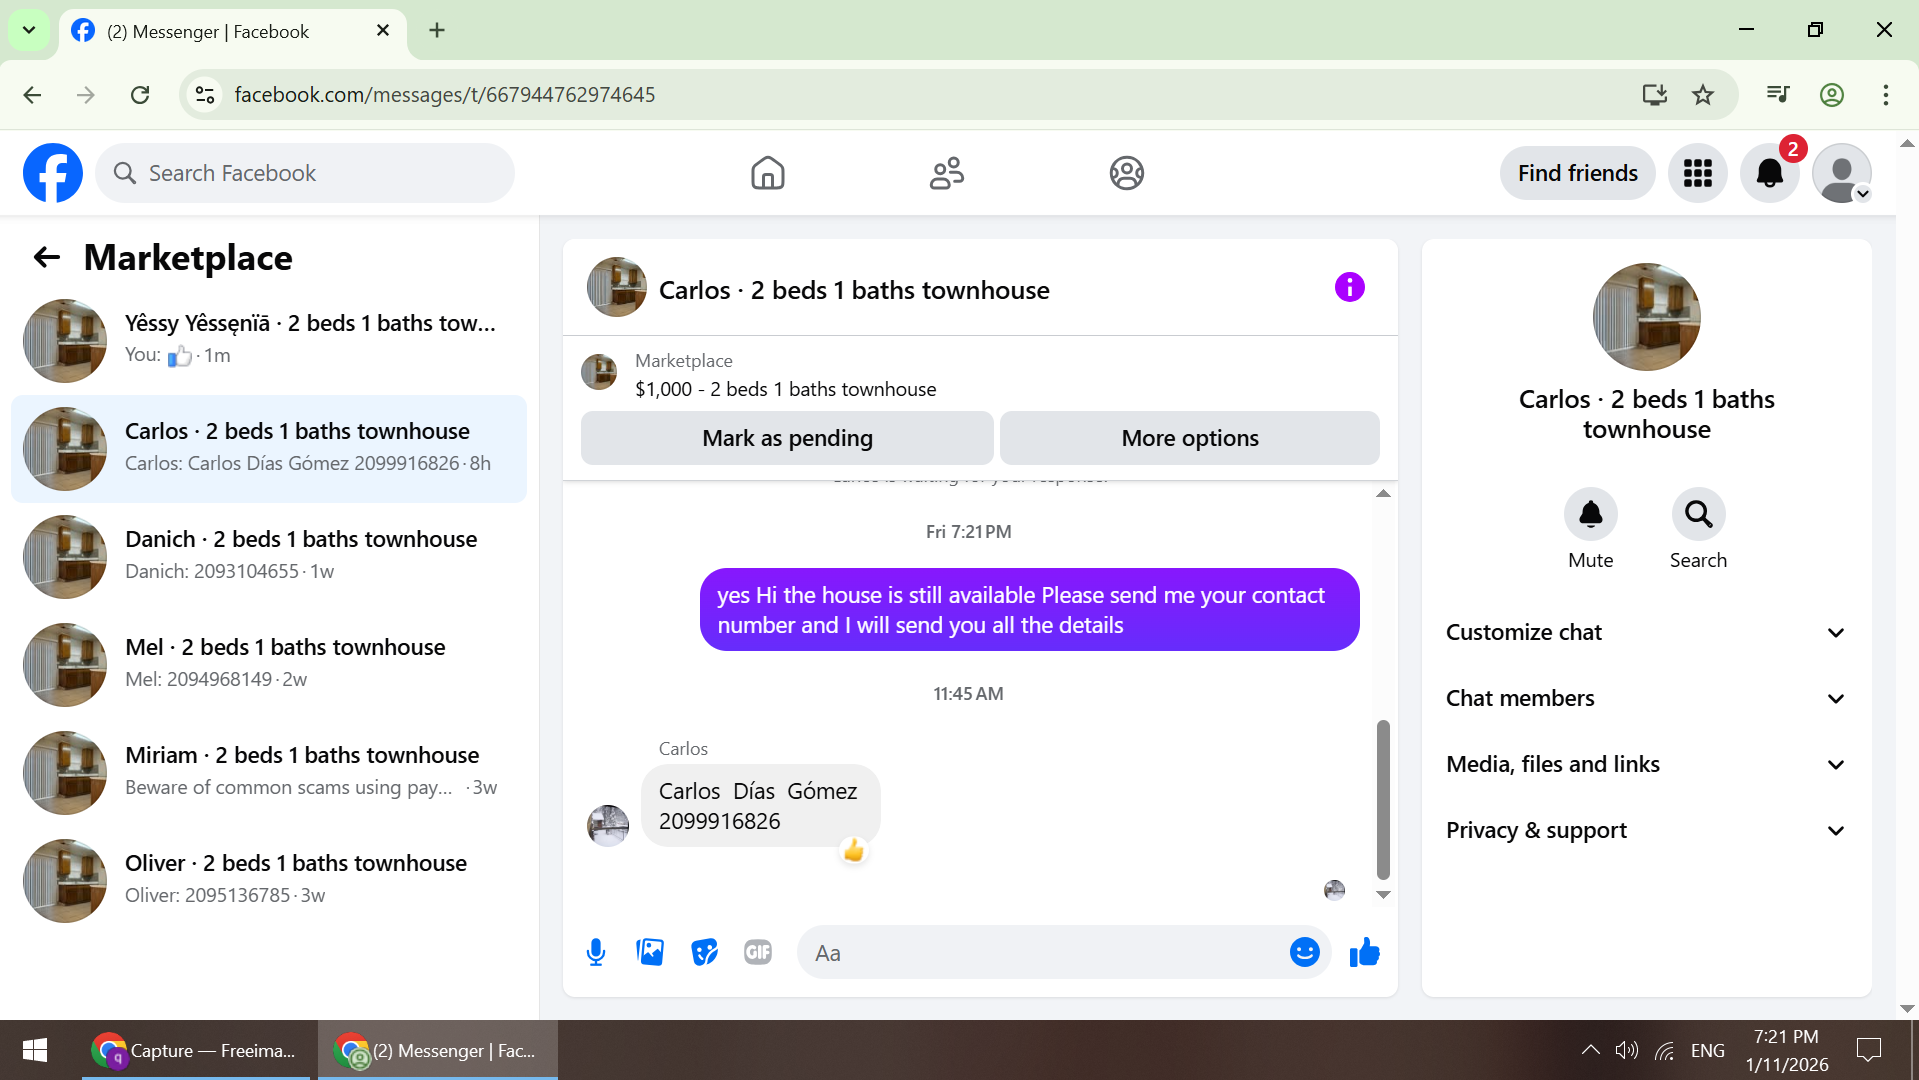Open Marketplace listing $1,000 townhouse link
Image resolution: width=1919 pixels, height=1080 pixels.
(x=786, y=389)
